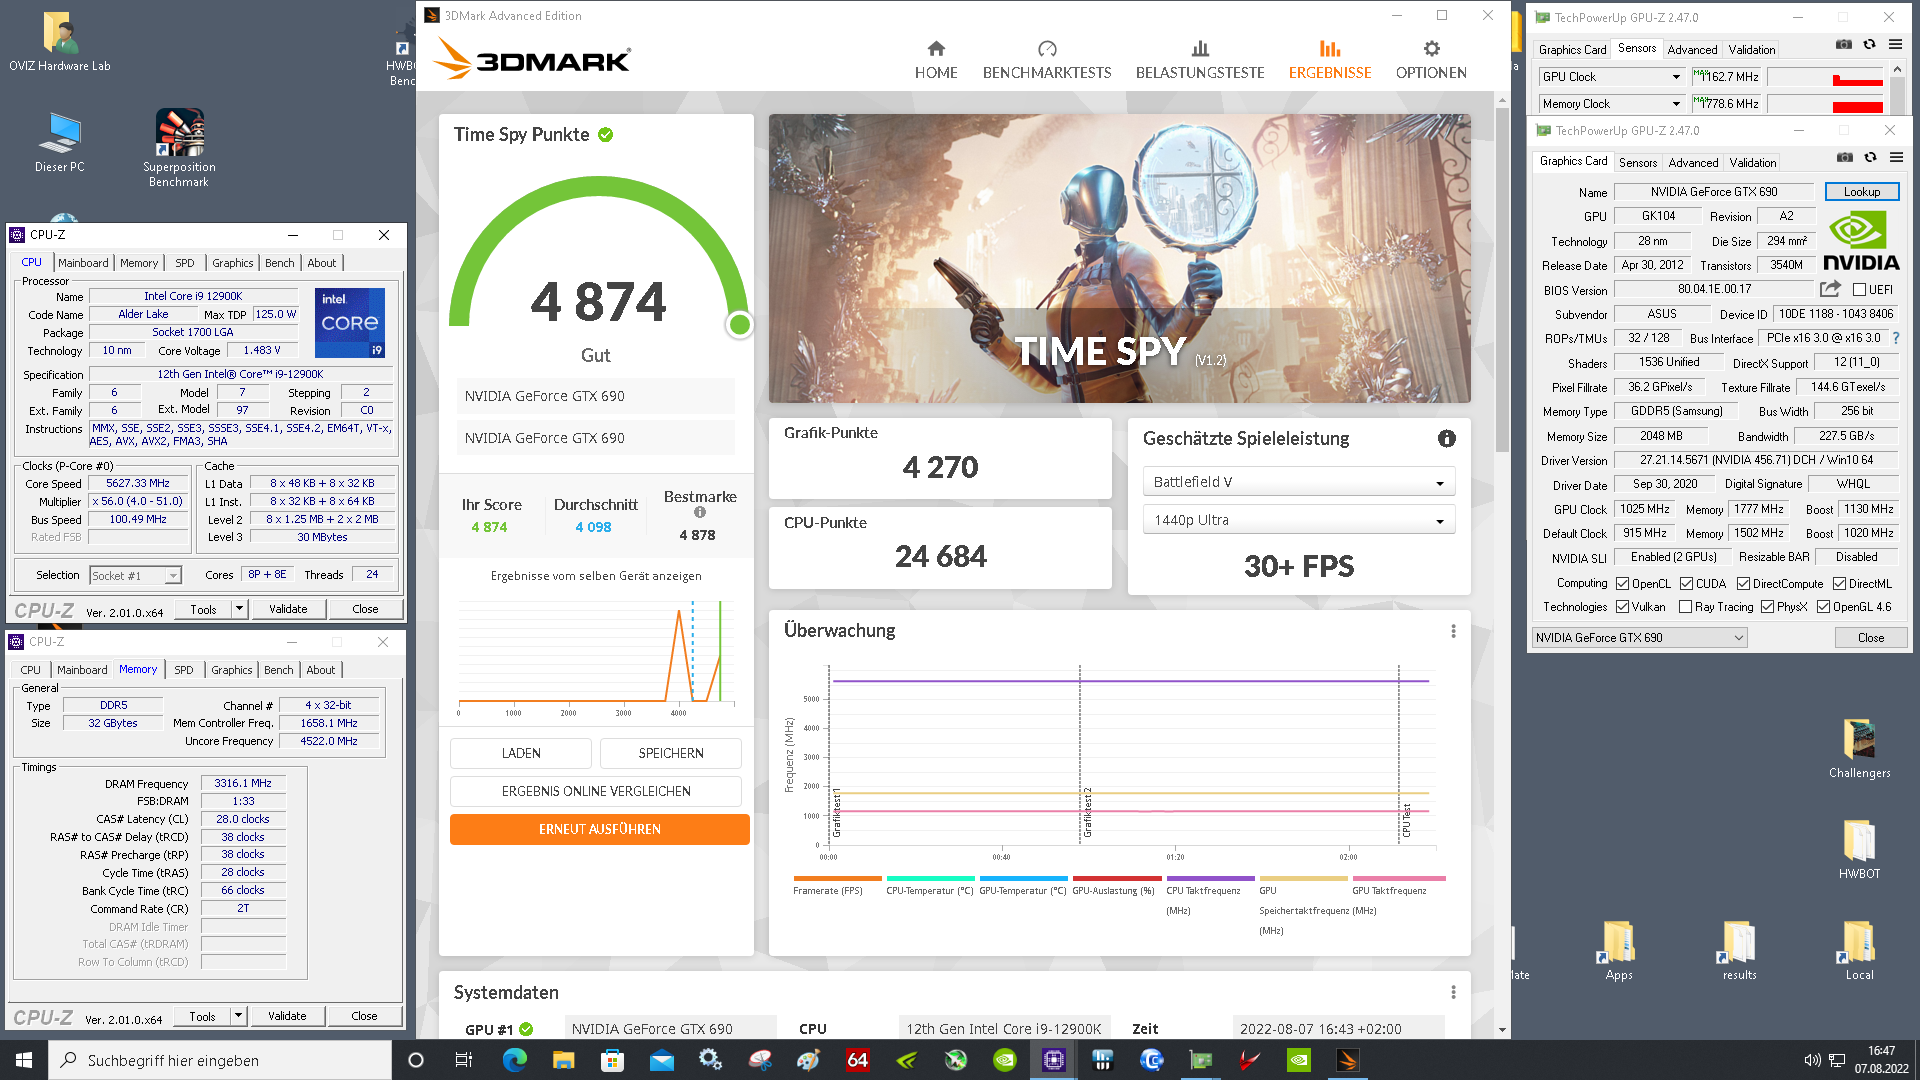The image size is (1920, 1080).
Task: Open results folder on desktop
Action: 1739,950
